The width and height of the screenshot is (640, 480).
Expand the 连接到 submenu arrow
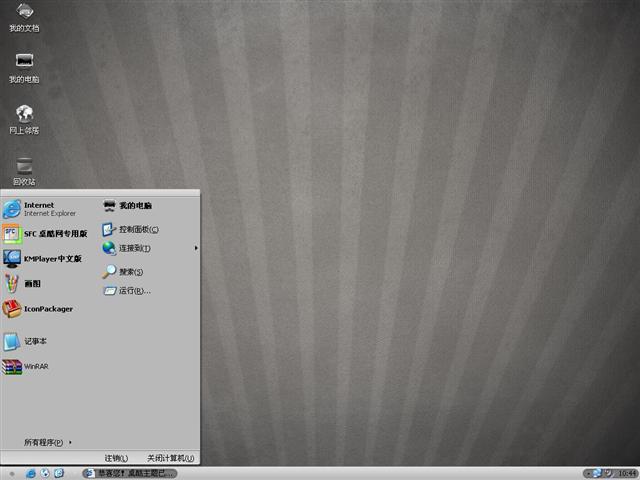pos(196,248)
